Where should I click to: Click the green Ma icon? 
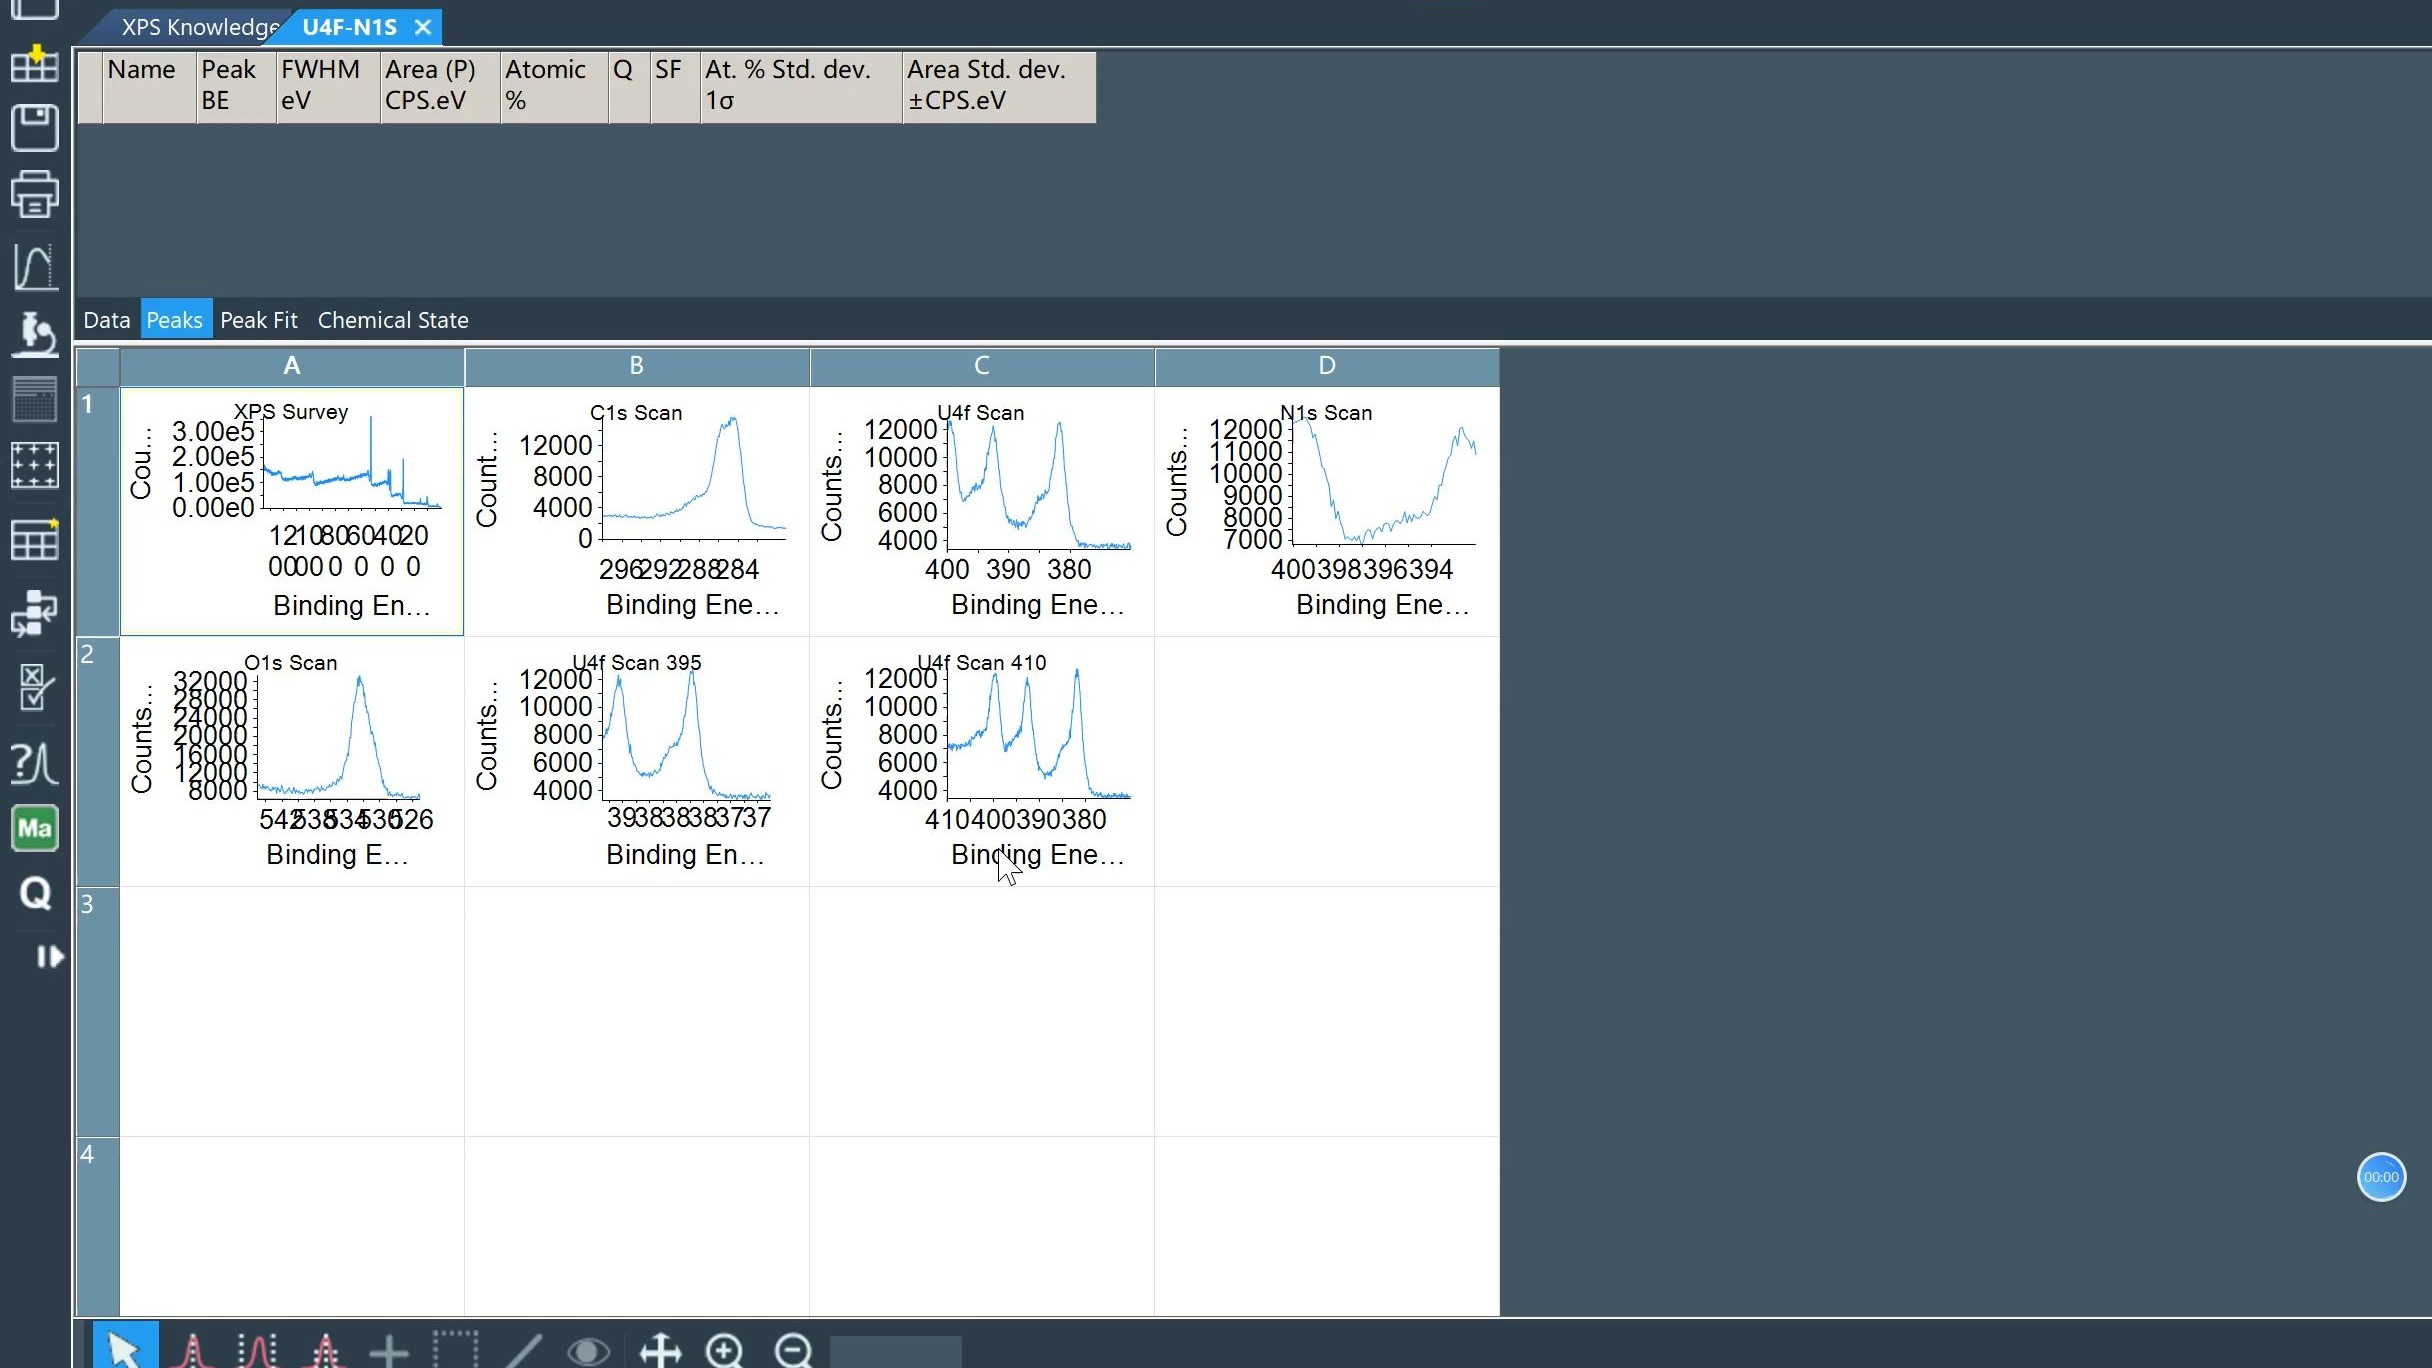(x=34, y=828)
